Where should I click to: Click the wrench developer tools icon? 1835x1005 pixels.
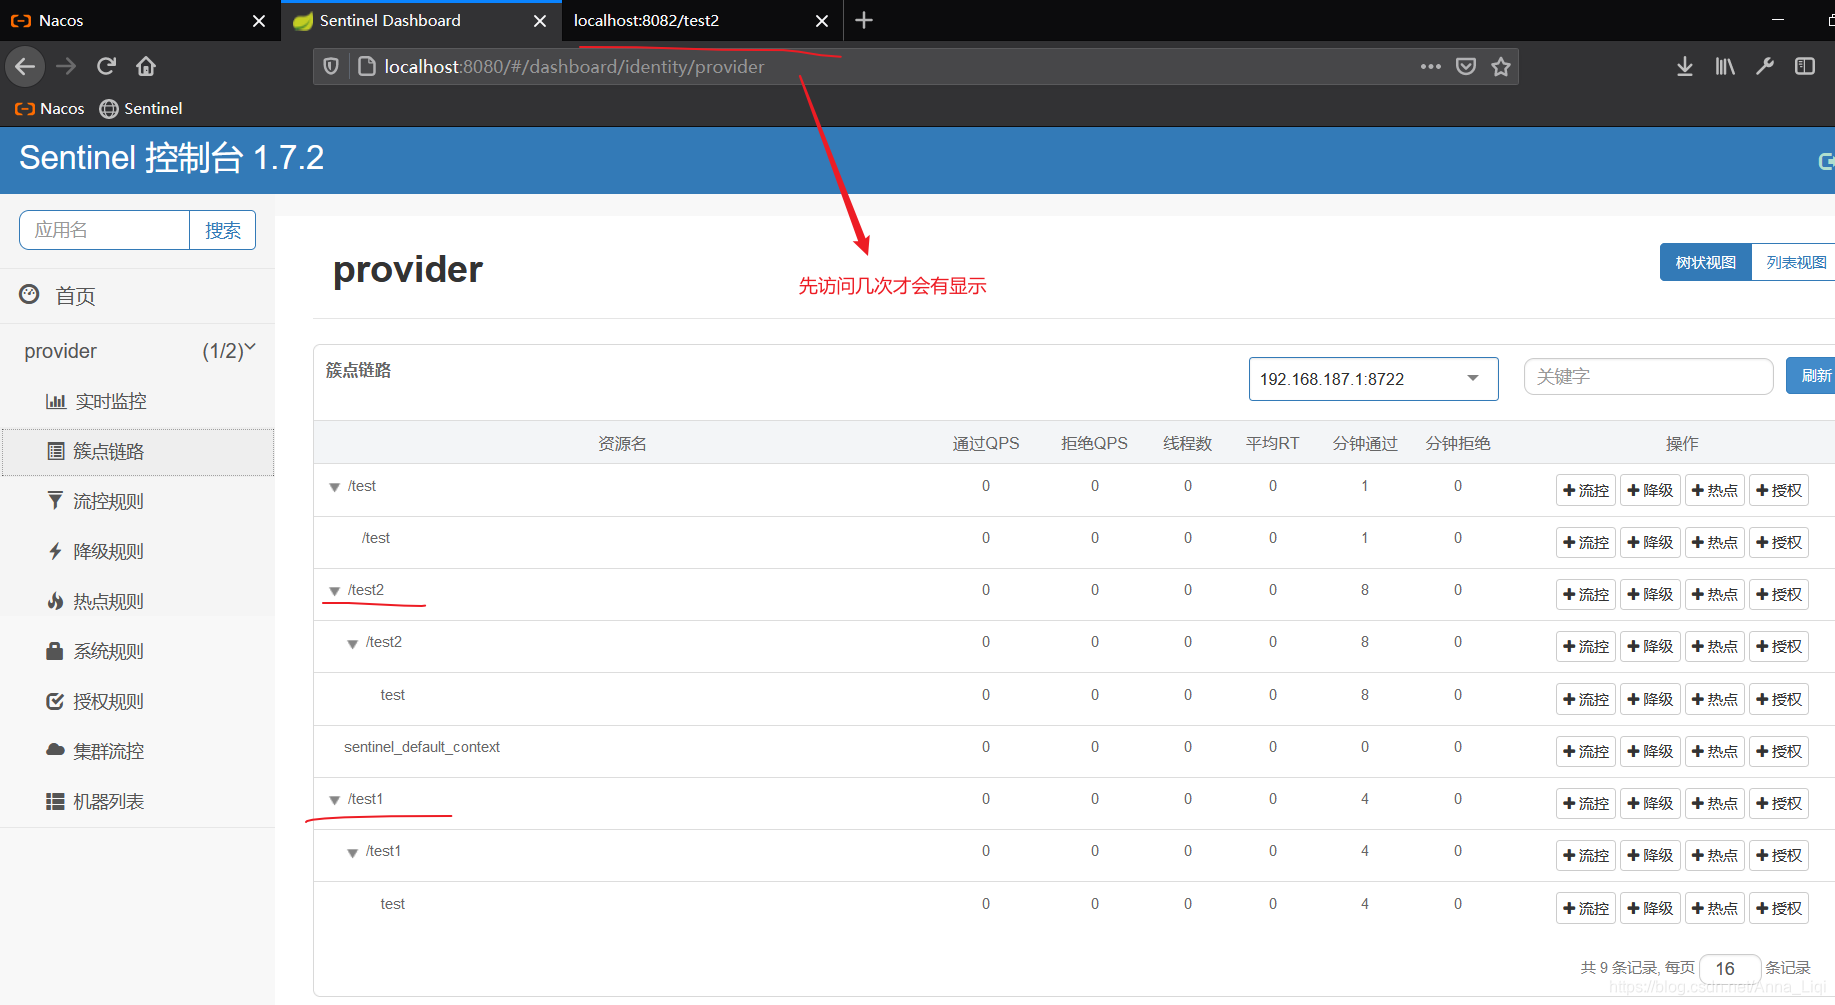1765,66
